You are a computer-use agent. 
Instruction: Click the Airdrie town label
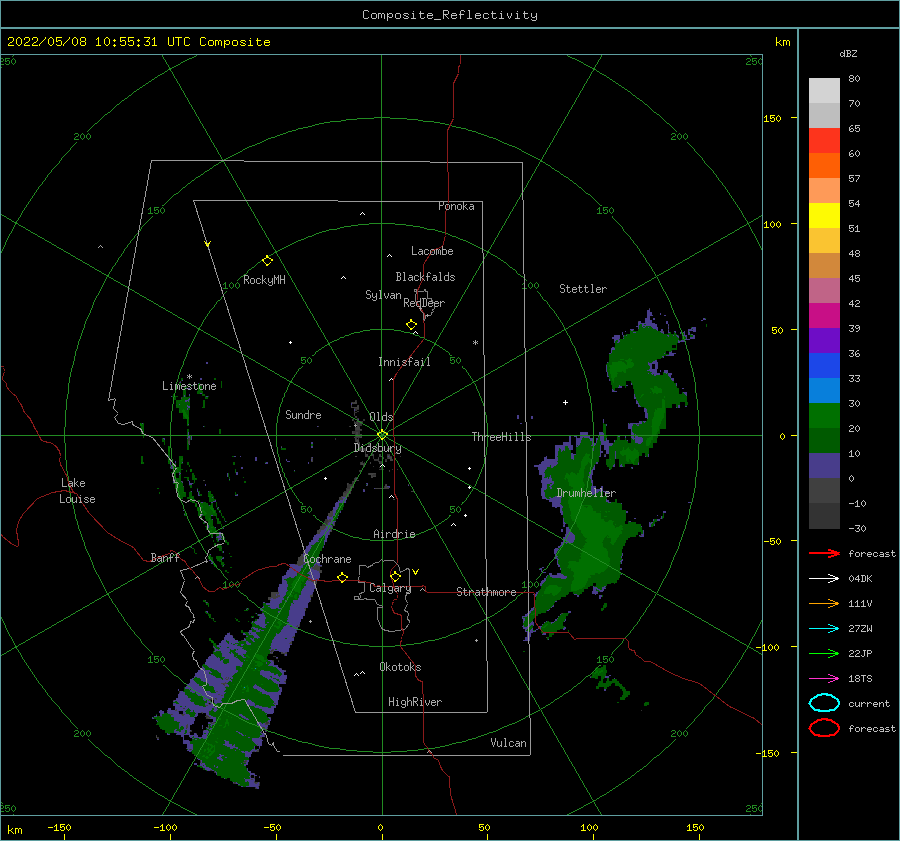[x=394, y=534]
